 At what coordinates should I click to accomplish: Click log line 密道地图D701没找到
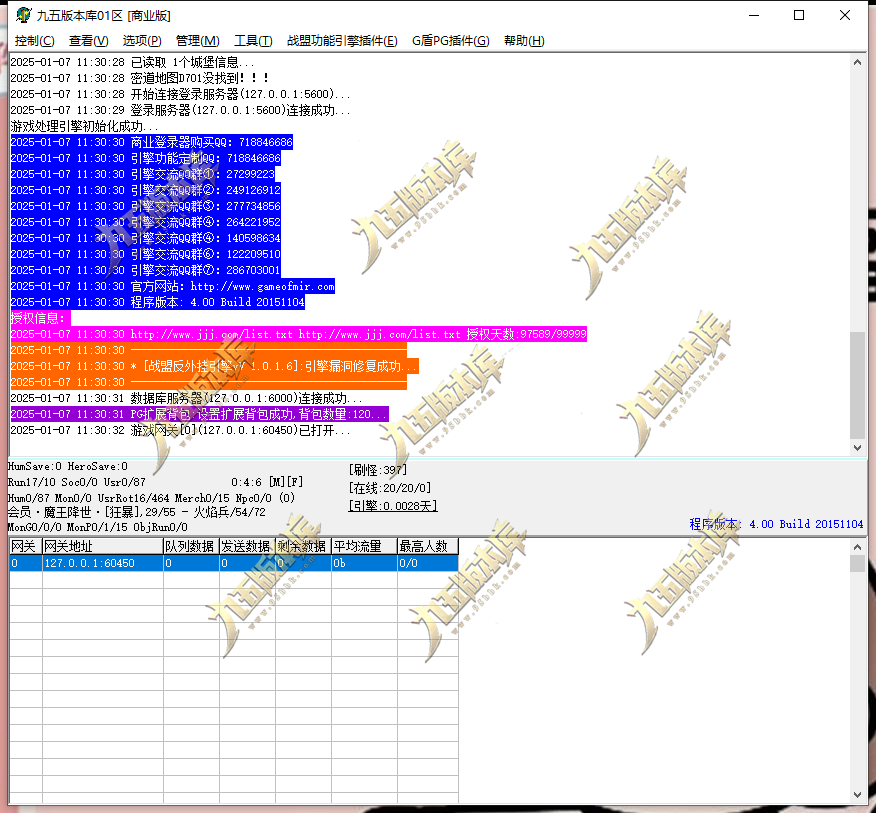[140, 78]
